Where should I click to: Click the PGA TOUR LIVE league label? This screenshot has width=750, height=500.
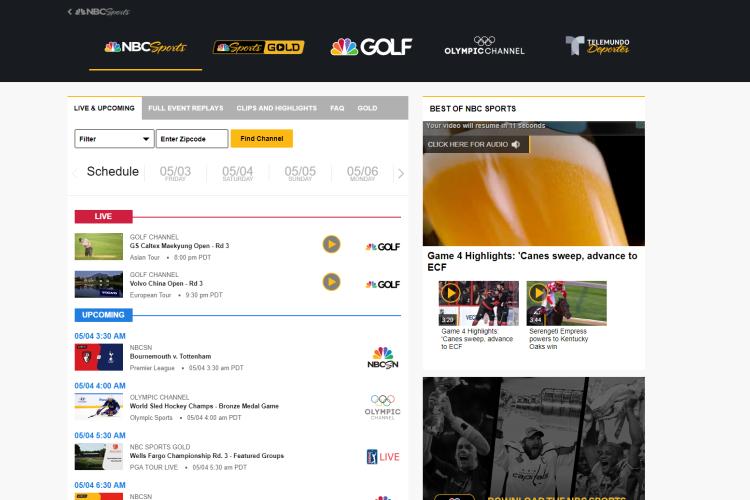(154, 467)
